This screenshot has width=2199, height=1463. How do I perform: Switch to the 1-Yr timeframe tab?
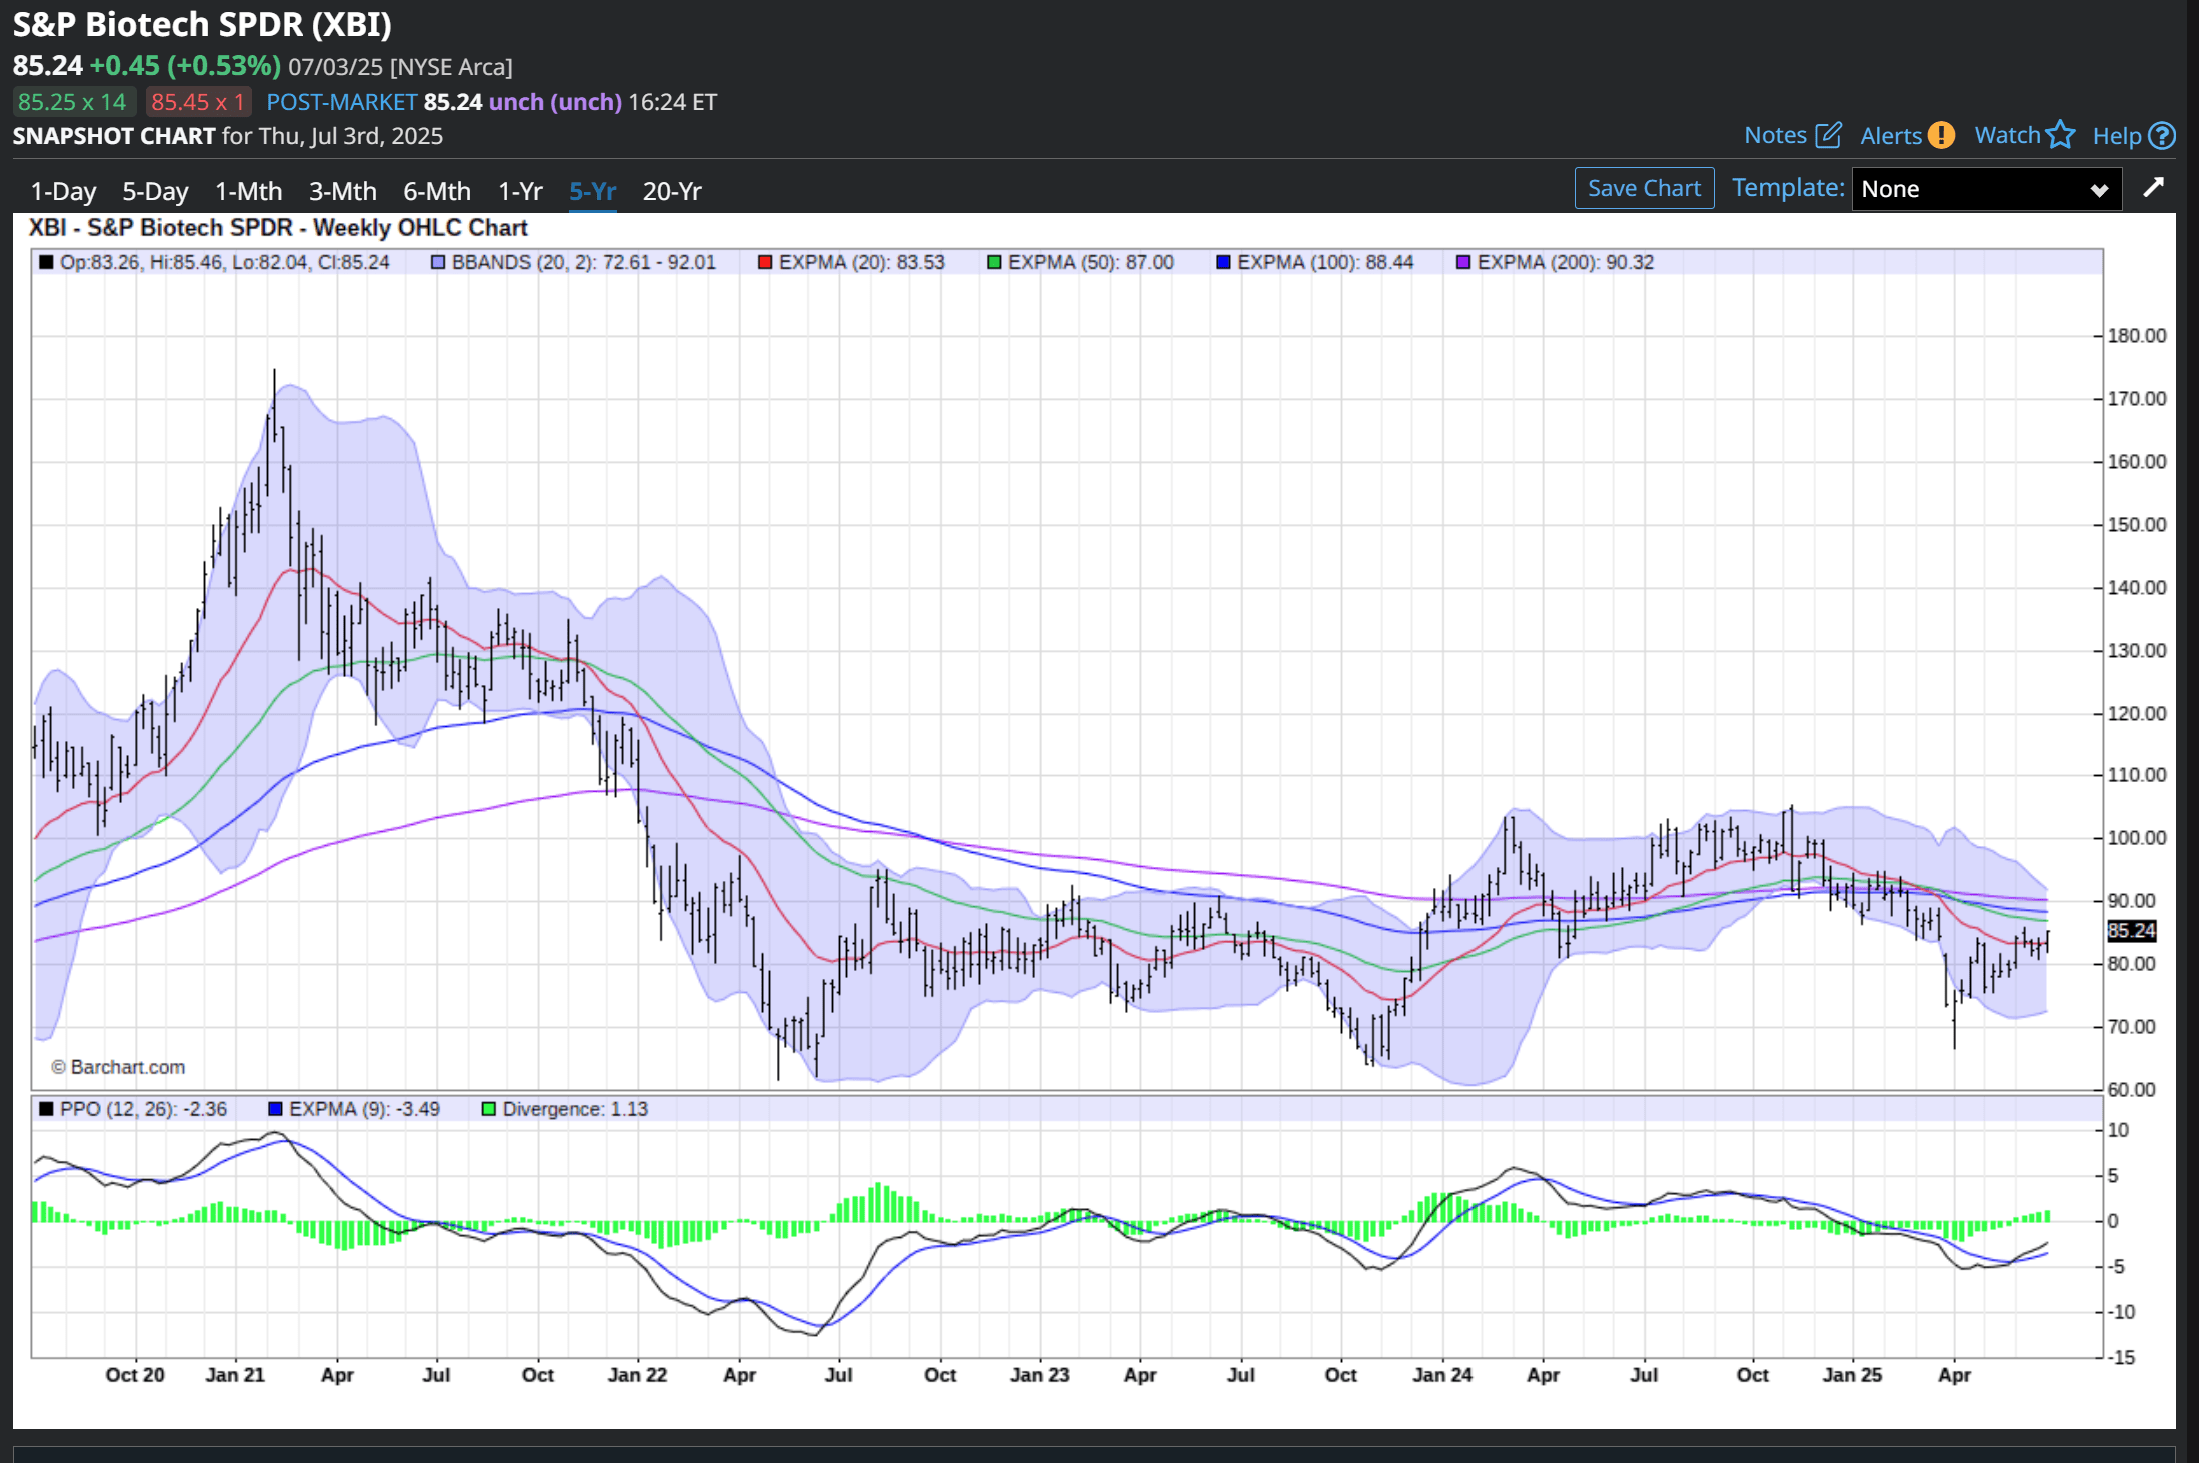tap(519, 191)
